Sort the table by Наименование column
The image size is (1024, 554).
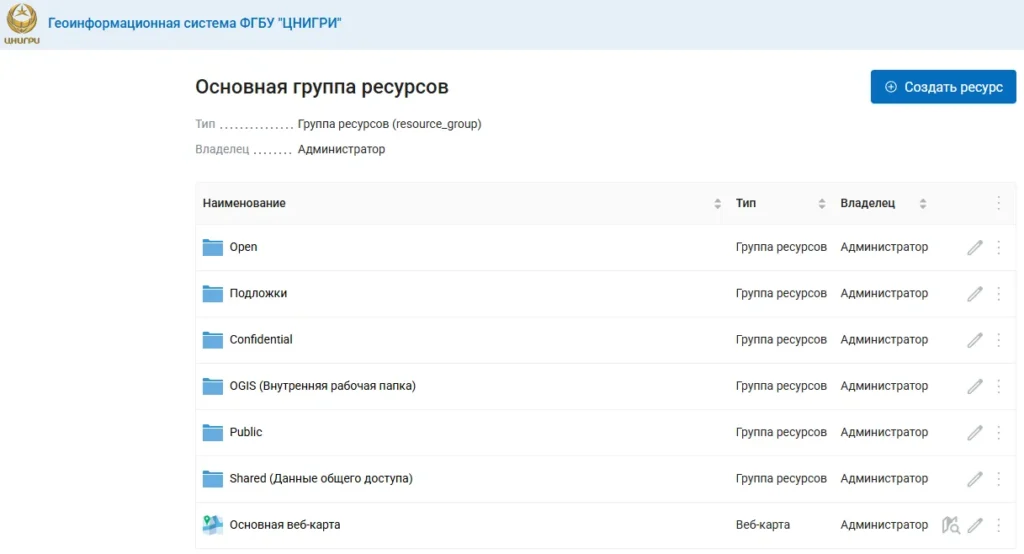coord(717,203)
